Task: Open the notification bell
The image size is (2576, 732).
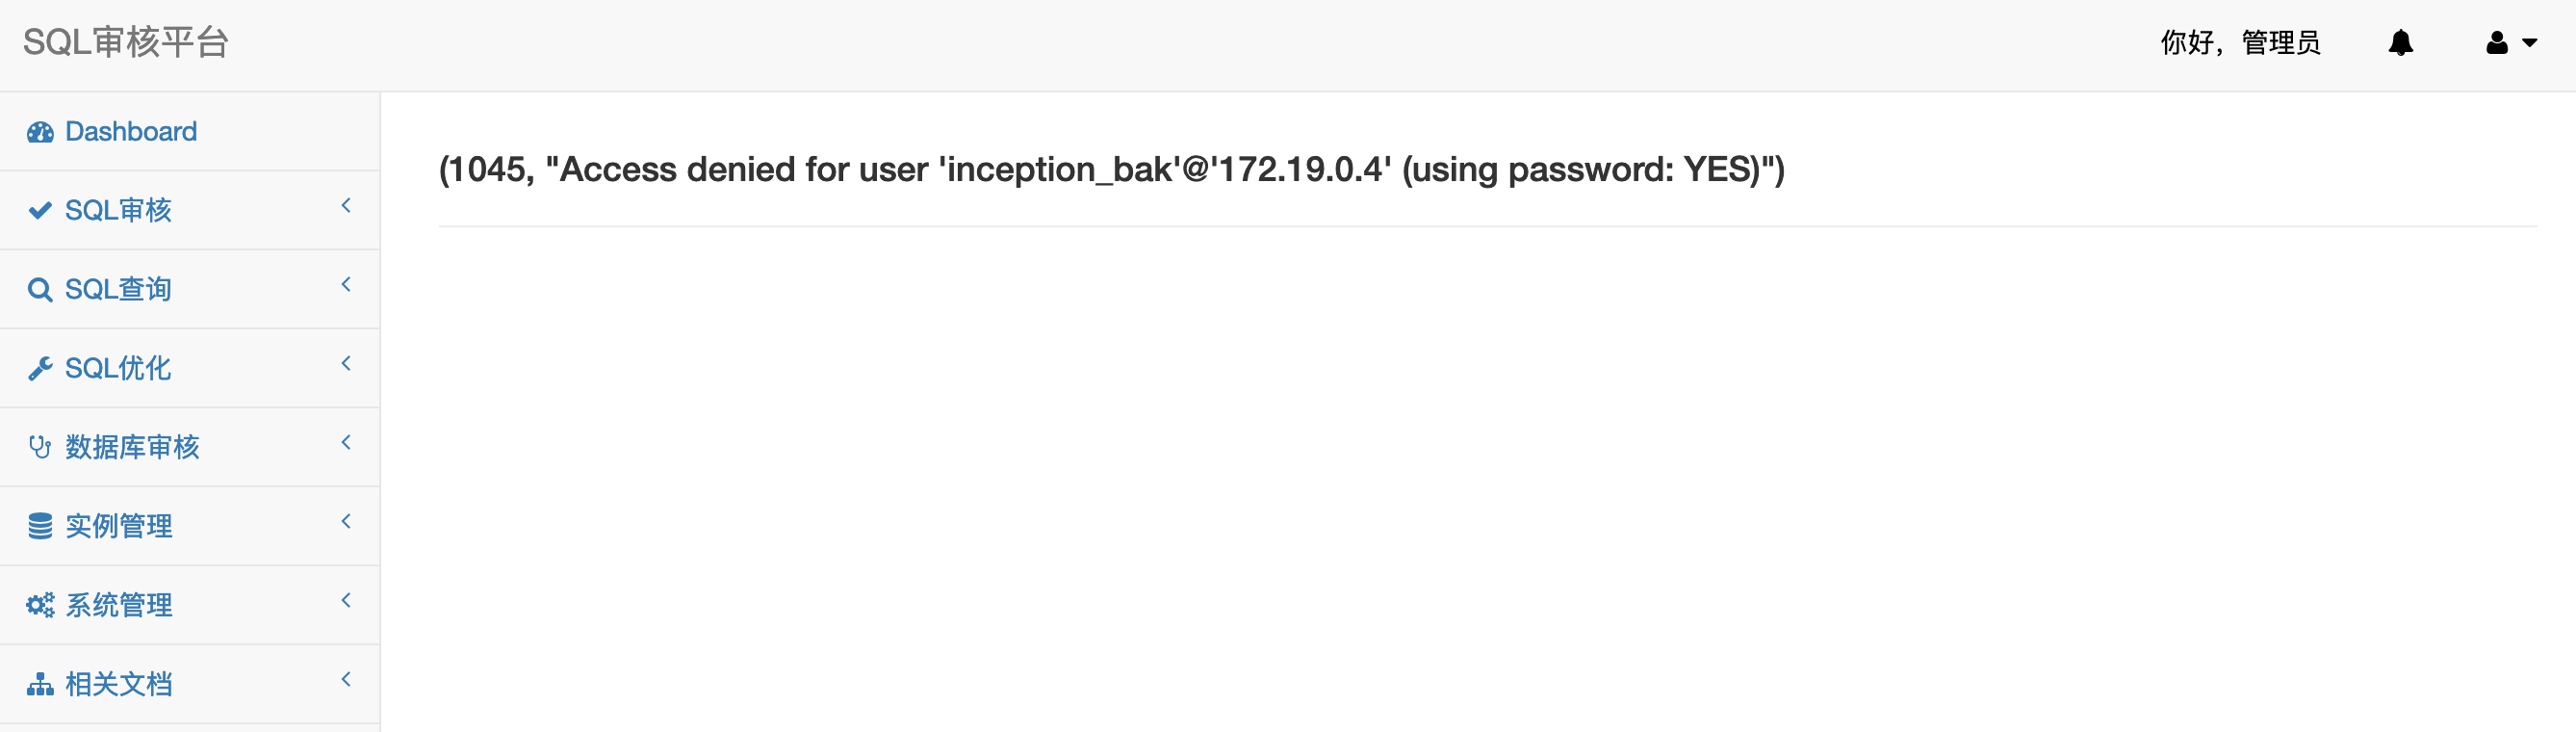Action: coord(2400,43)
